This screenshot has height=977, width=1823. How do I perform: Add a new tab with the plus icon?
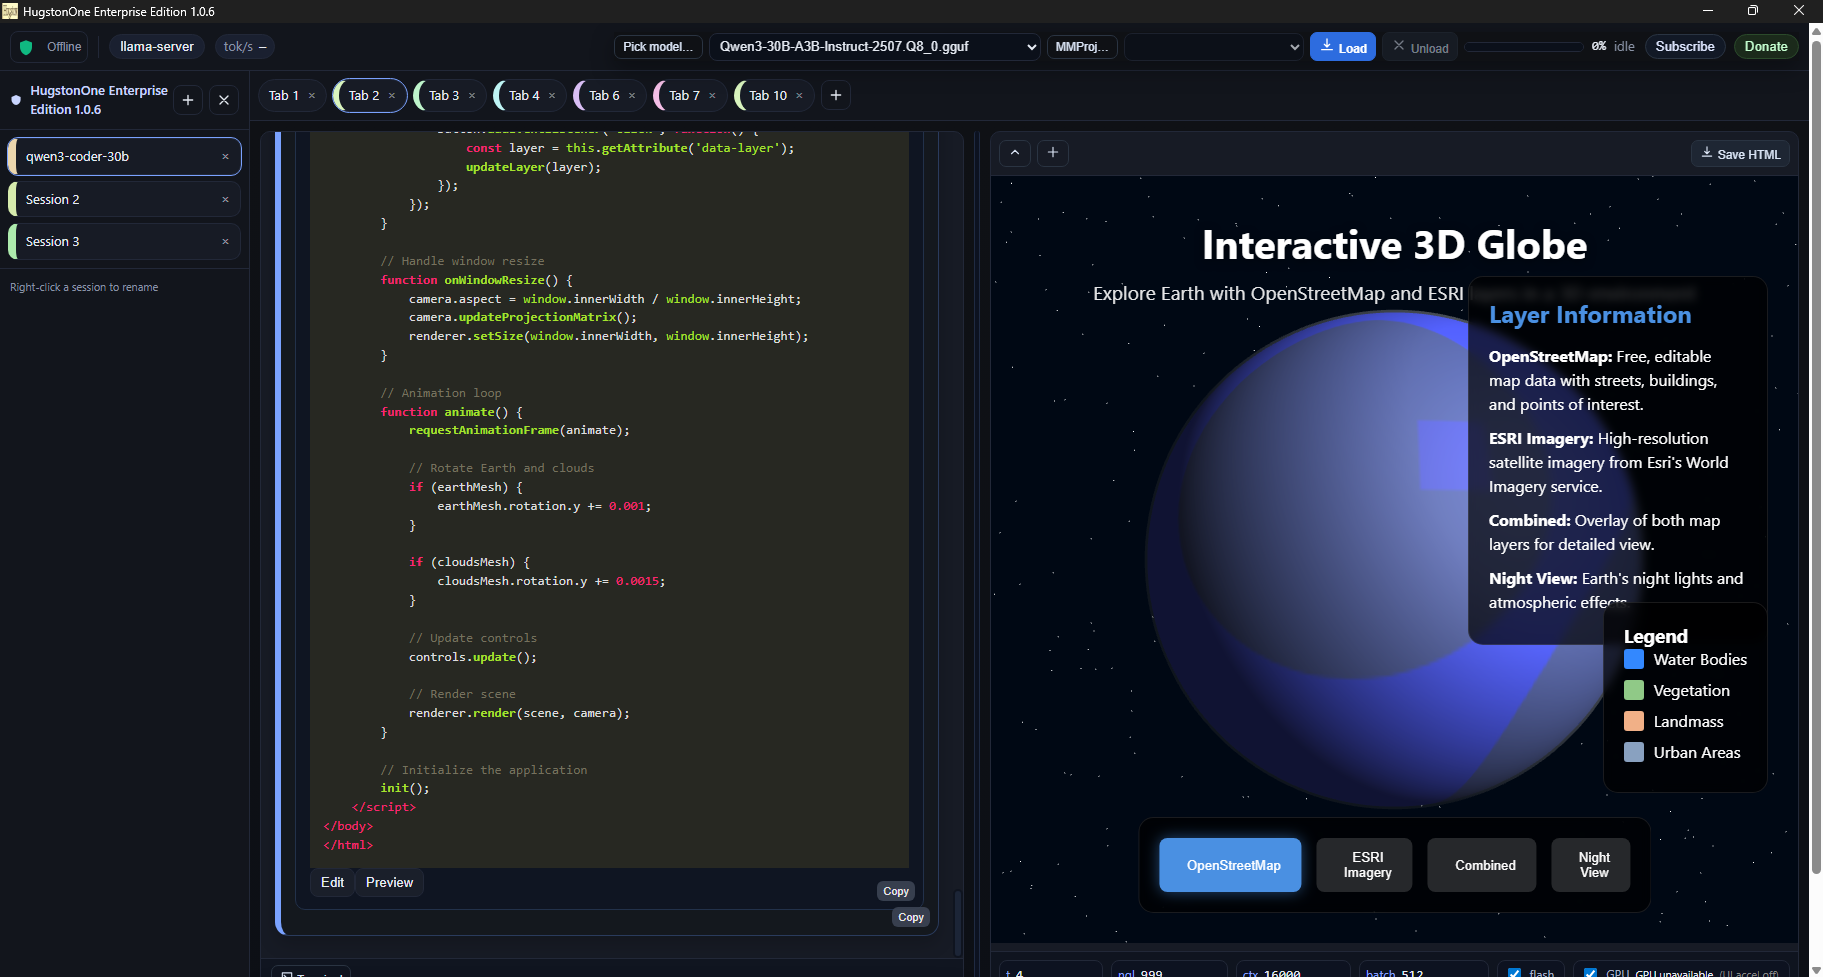(836, 95)
